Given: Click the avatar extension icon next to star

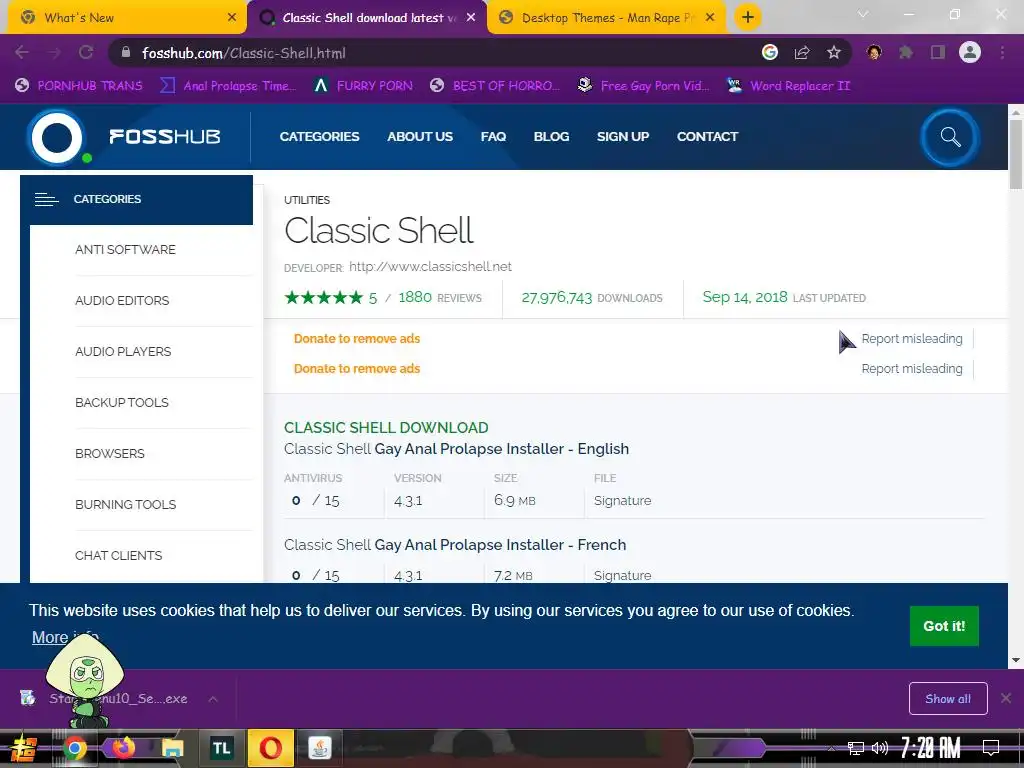Looking at the screenshot, I should pos(874,53).
